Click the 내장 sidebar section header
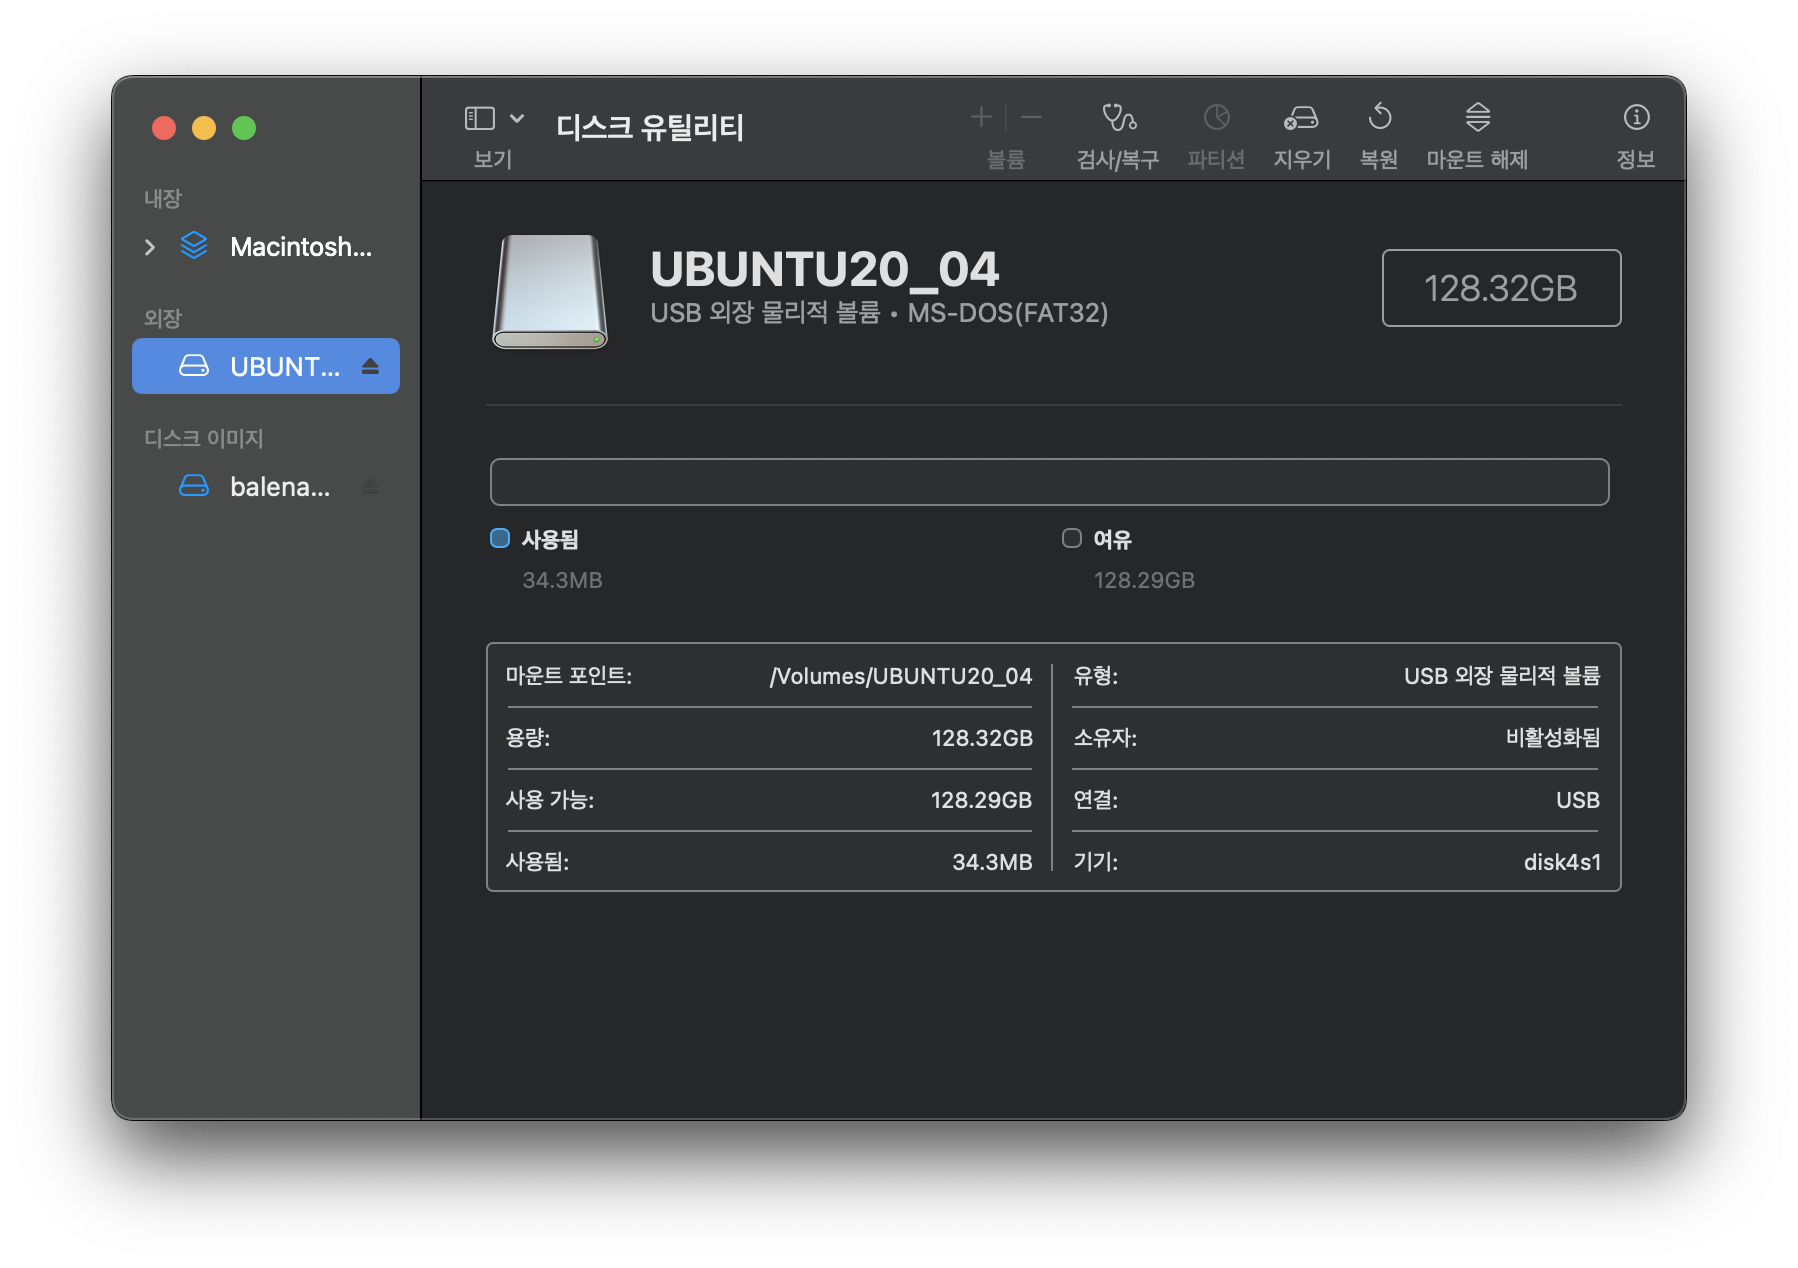The width and height of the screenshot is (1798, 1268). pyautogui.click(x=163, y=198)
